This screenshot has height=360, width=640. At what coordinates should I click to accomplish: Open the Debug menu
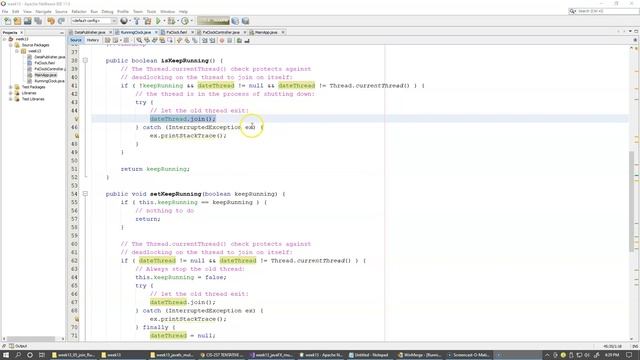[x=107, y=11]
